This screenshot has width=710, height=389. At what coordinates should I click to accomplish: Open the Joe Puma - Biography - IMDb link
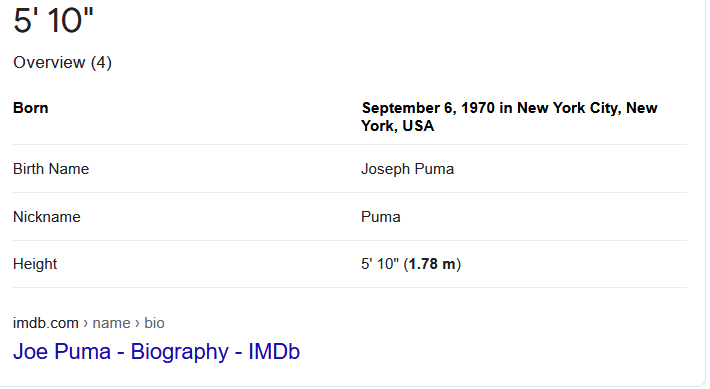(x=156, y=352)
